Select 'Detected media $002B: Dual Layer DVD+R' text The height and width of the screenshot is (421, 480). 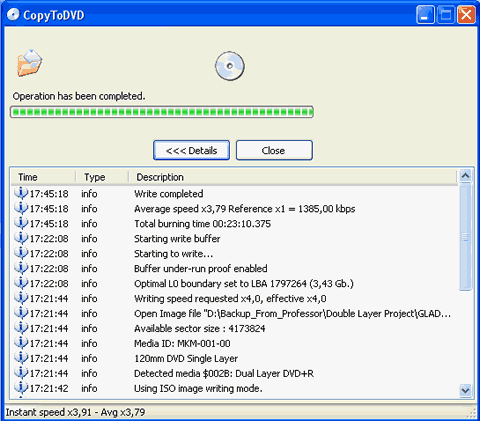pyautogui.click(x=224, y=374)
